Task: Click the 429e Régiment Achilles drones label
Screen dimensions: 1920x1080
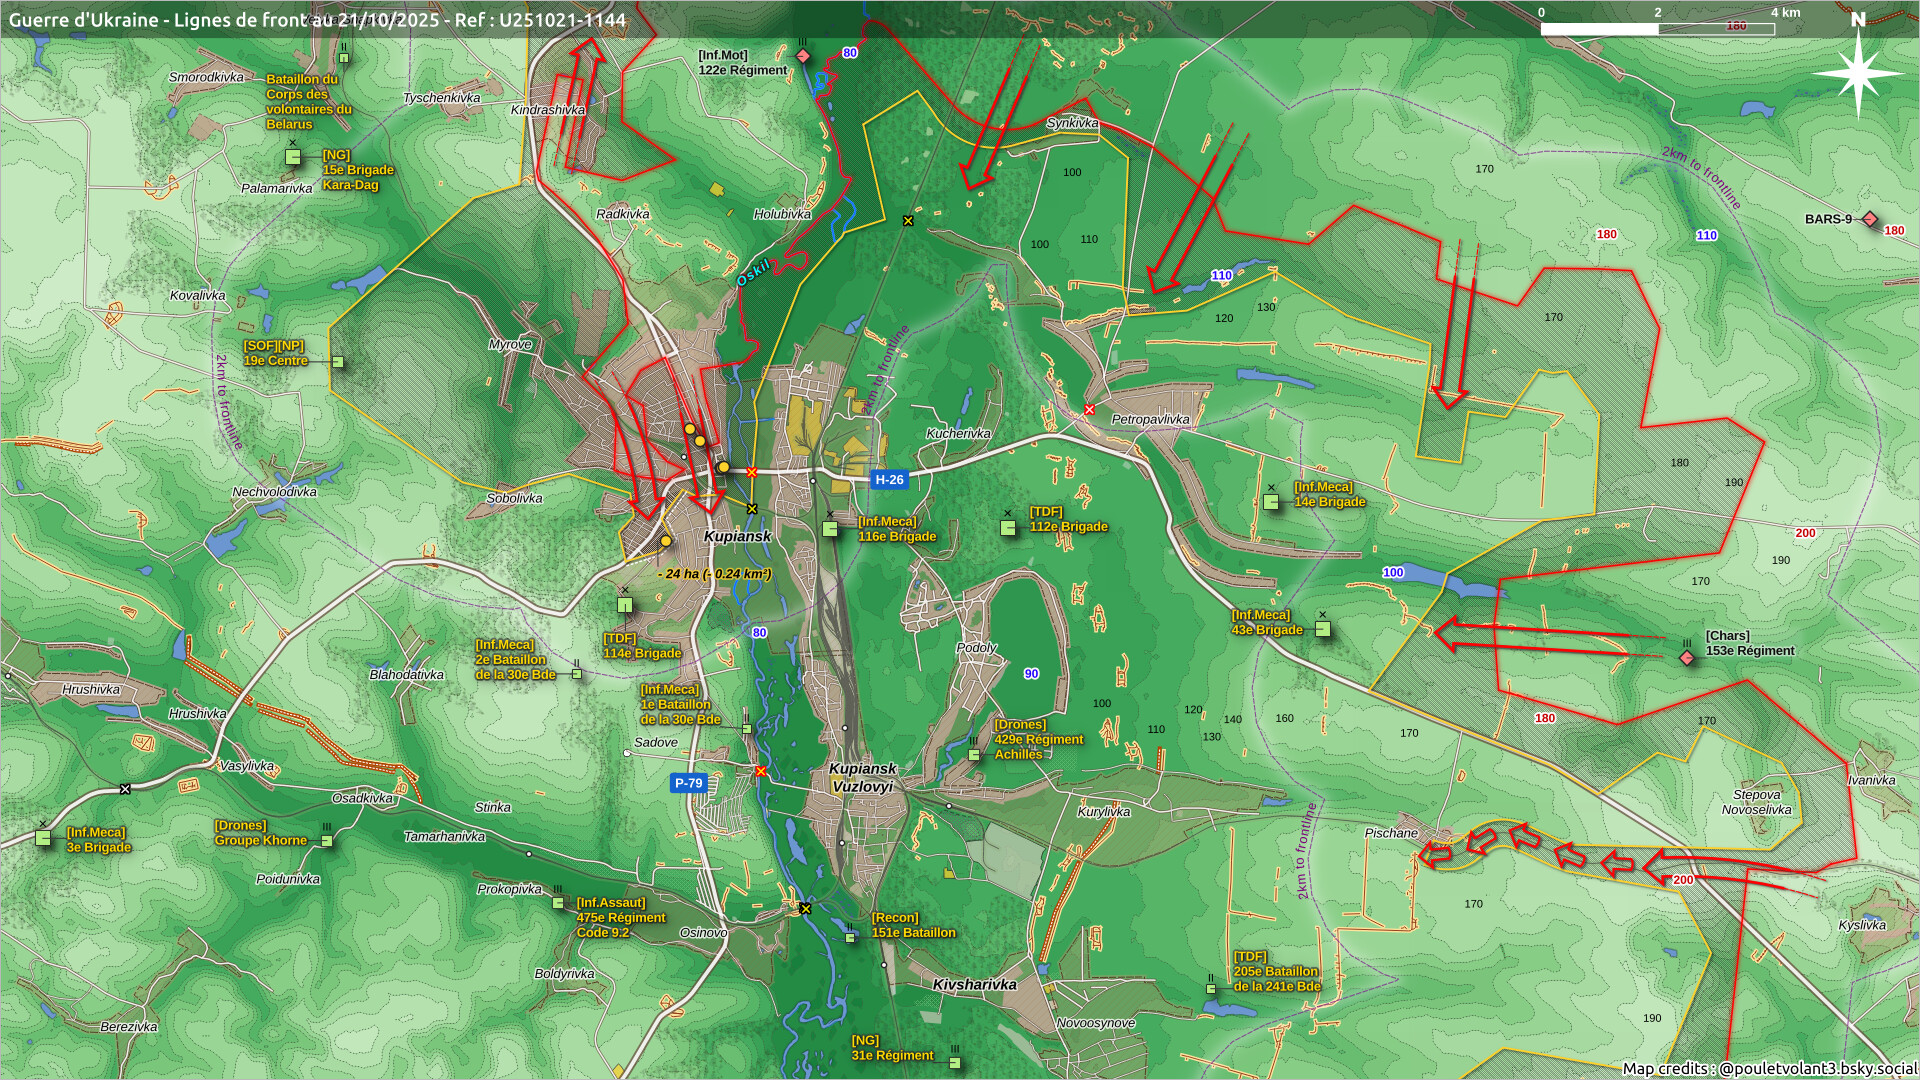Action: click(1037, 739)
